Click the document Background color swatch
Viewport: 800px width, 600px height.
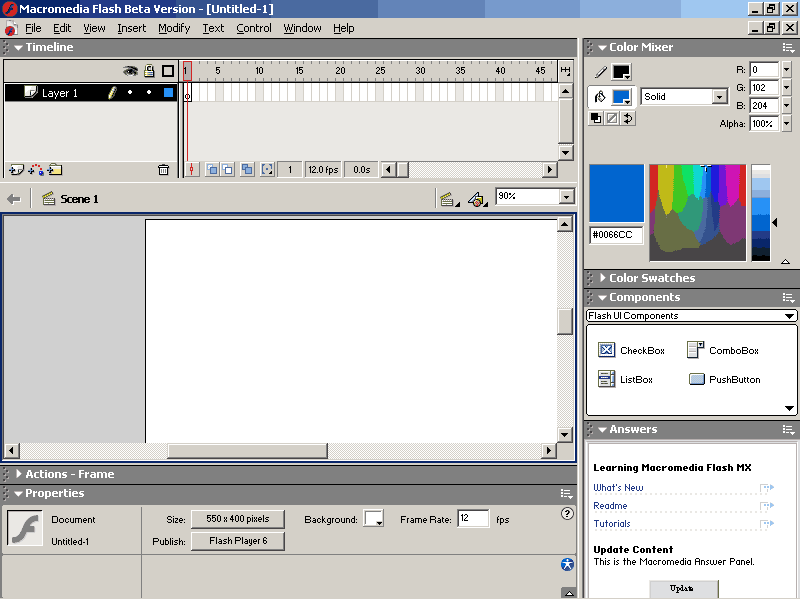[373, 519]
